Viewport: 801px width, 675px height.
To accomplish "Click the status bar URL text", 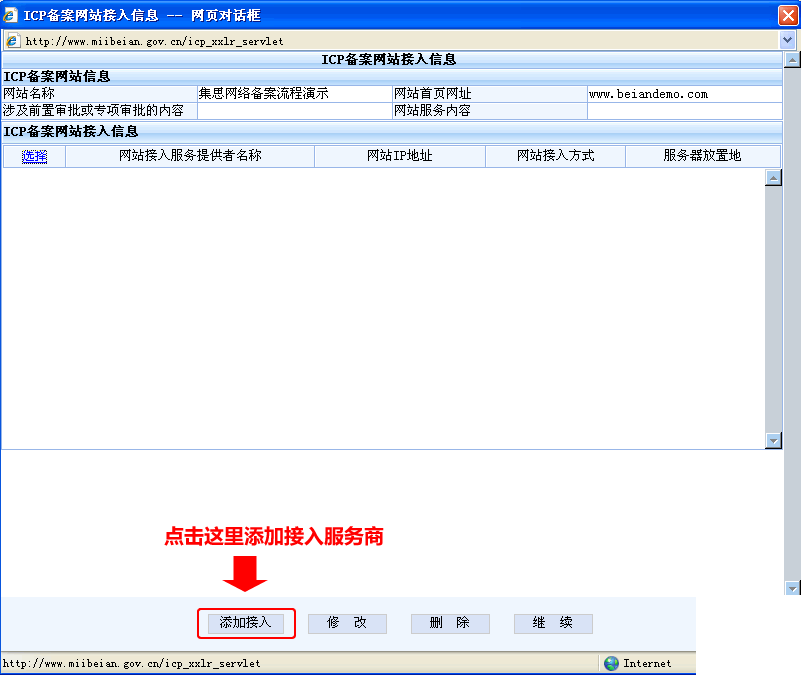I will point(132,663).
